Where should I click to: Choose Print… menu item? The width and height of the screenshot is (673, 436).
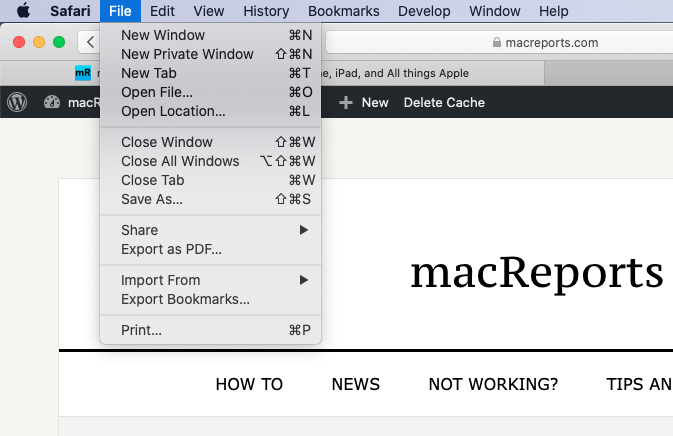[x=210, y=330]
